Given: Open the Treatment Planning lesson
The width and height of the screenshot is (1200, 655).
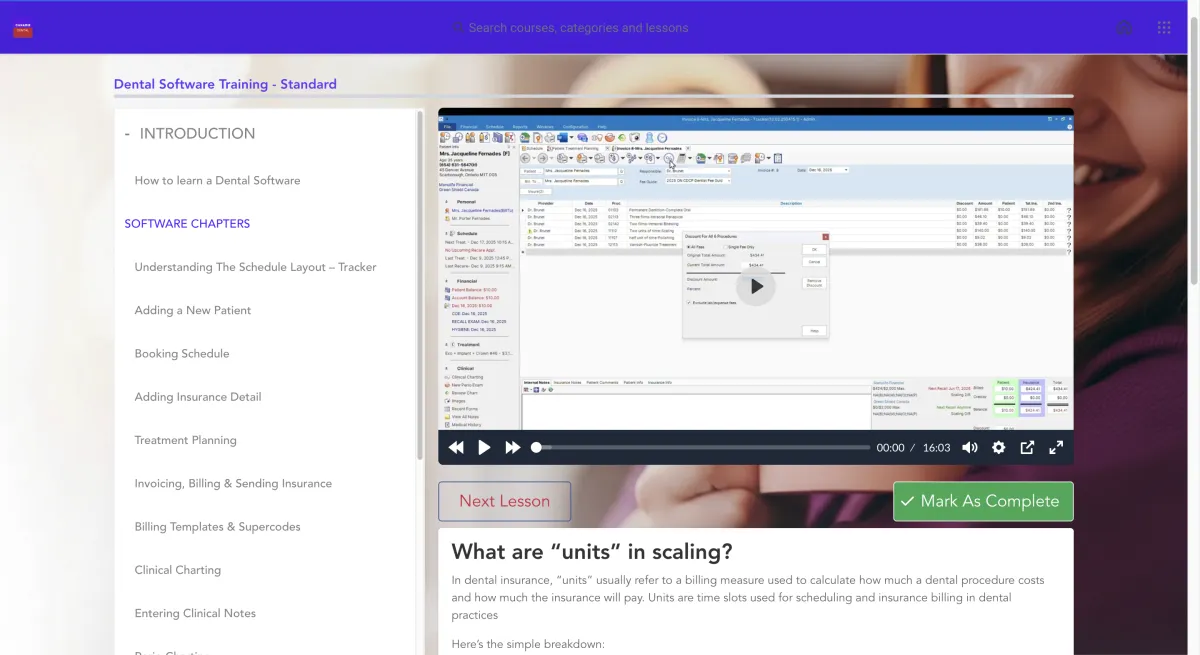Looking at the screenshot, I should [185, 440].
